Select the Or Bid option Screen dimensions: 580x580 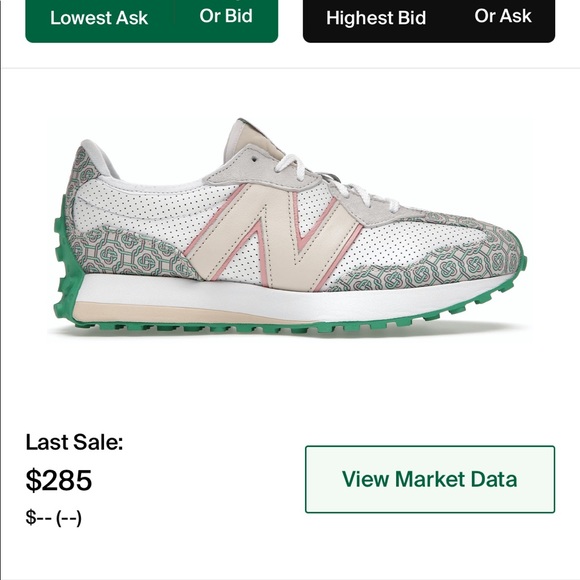[226, 16]
